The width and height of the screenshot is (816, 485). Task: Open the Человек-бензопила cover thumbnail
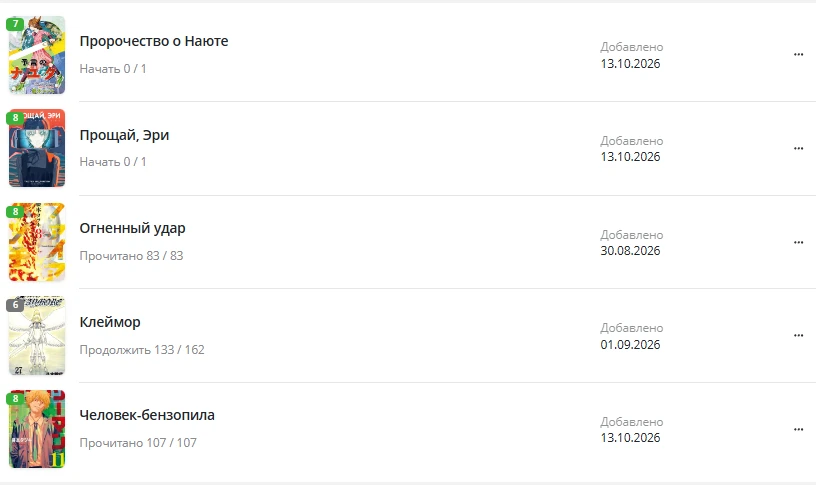click(37, 429)
